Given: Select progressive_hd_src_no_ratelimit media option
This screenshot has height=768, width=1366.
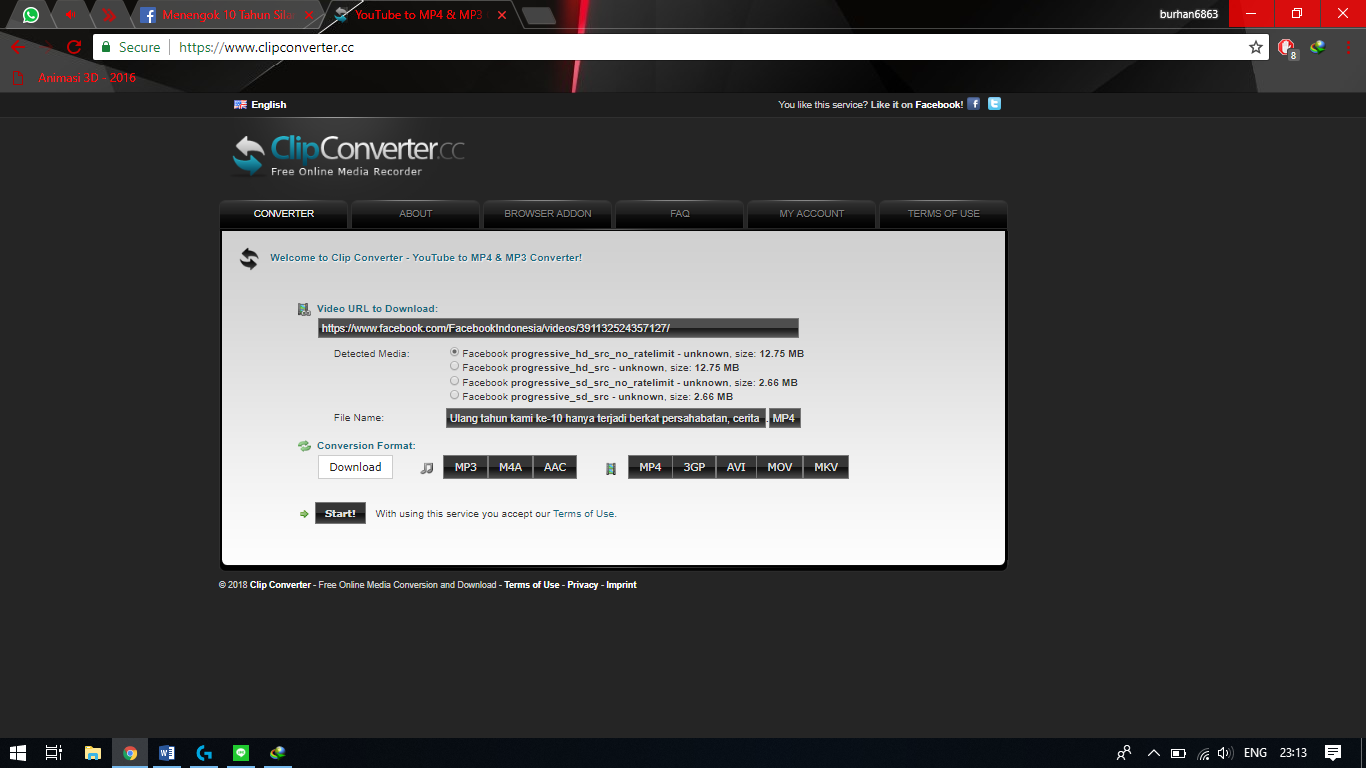Looking at the screenshot, I should click(455, 353).
